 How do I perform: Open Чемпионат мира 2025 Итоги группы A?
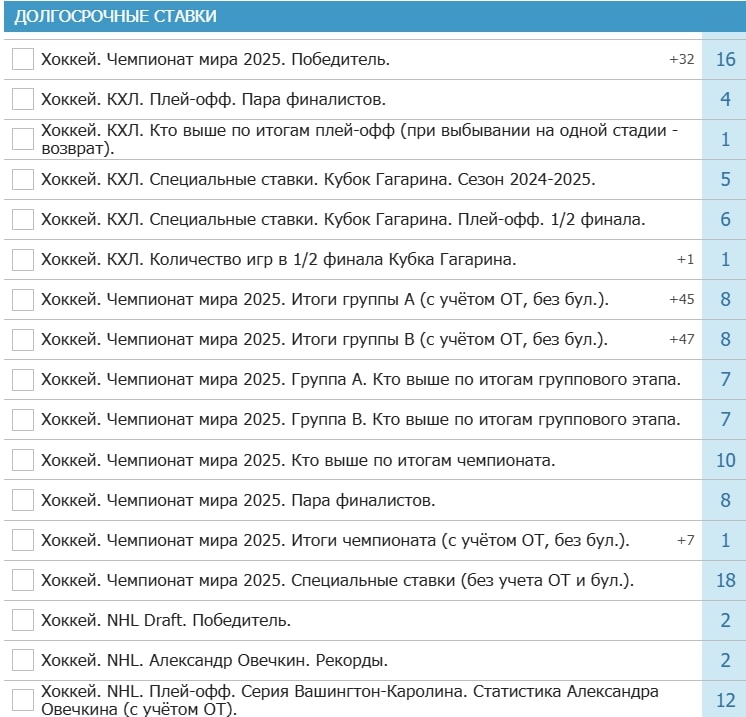[x=325, y=299]
